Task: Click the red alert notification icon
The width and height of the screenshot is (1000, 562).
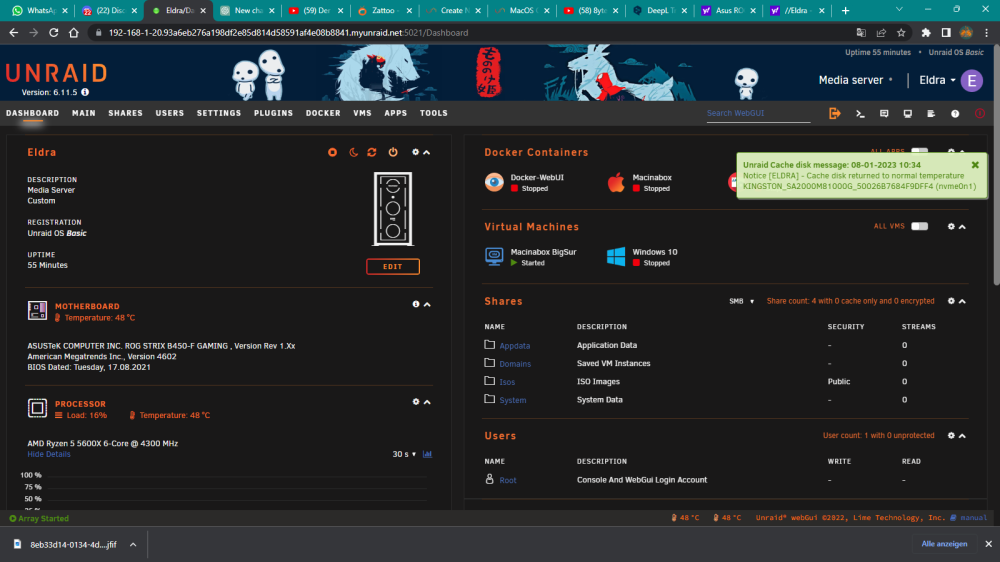Action: coord(980,114)
